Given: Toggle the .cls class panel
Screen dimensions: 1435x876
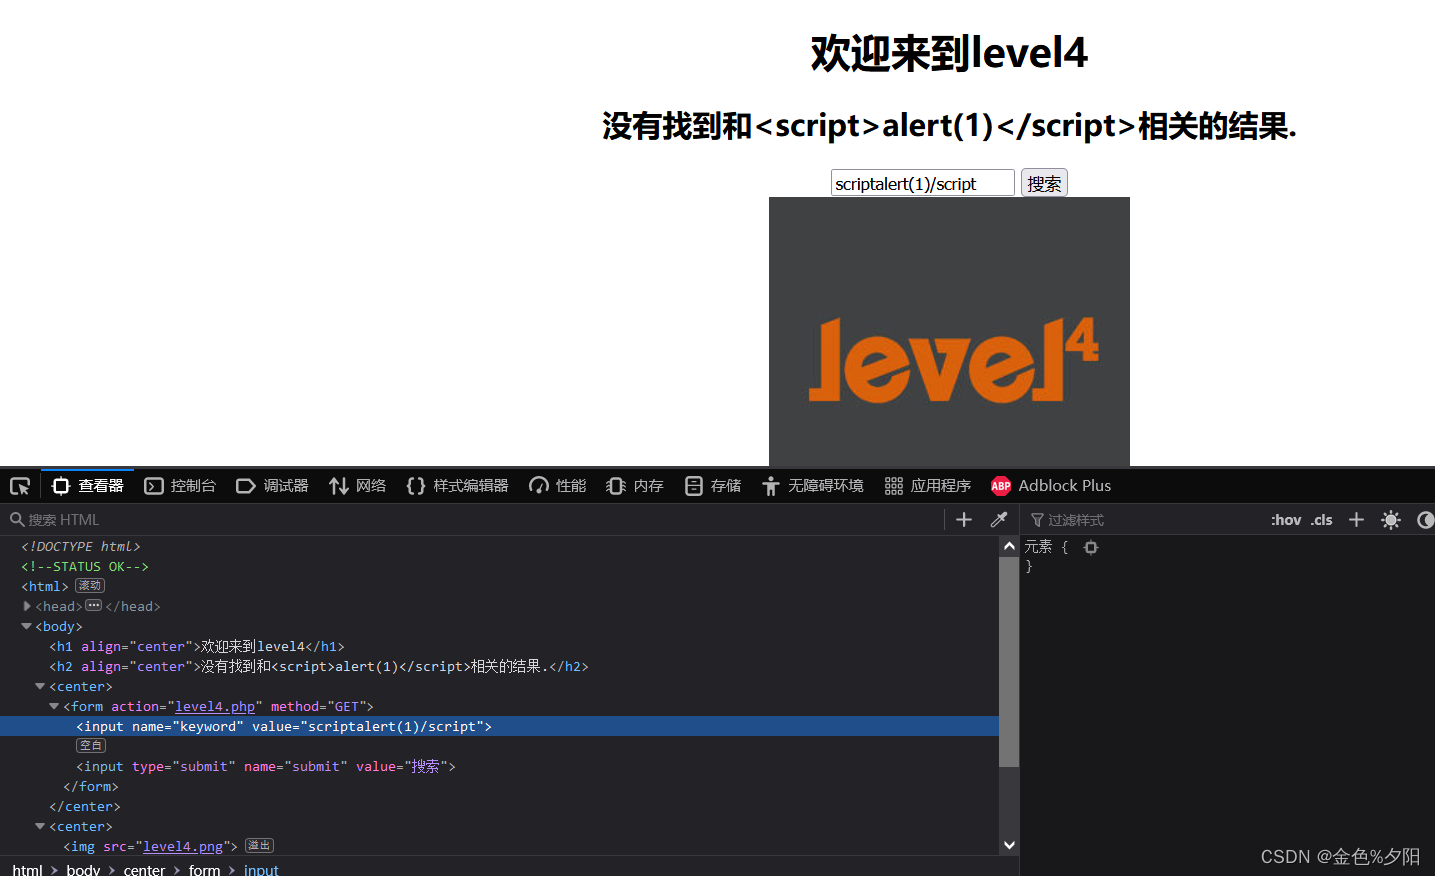Looking at the screenshot, I should pos(1322,520).
